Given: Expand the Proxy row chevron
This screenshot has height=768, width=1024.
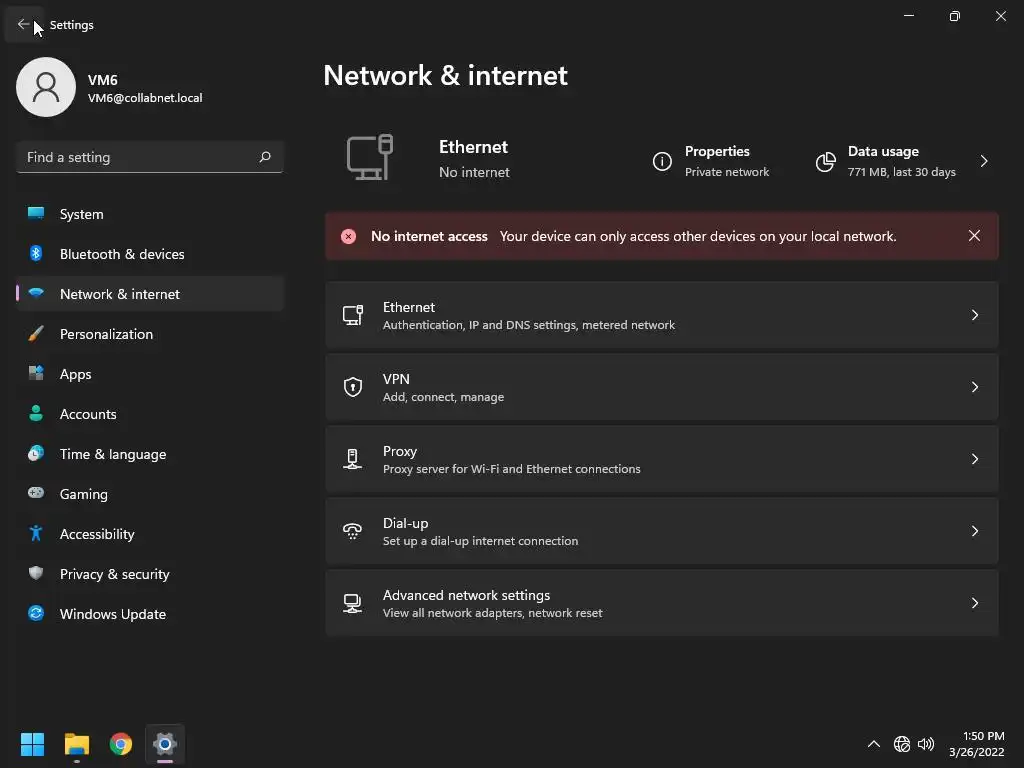Looking at the screenshot, I should click(975, 459).
